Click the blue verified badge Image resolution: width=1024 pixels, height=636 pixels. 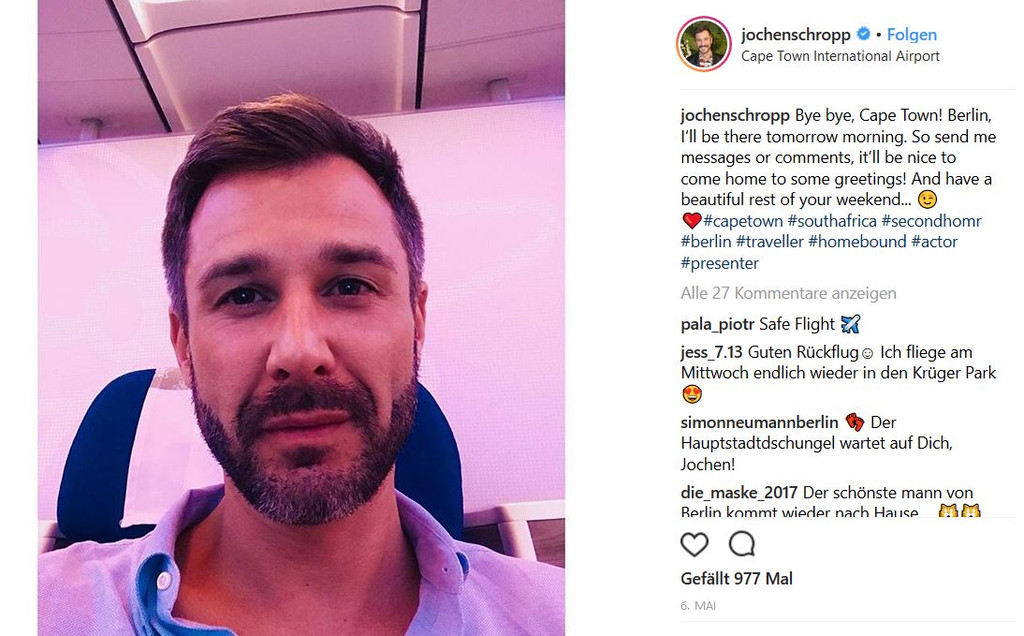(x=863, y=34)
